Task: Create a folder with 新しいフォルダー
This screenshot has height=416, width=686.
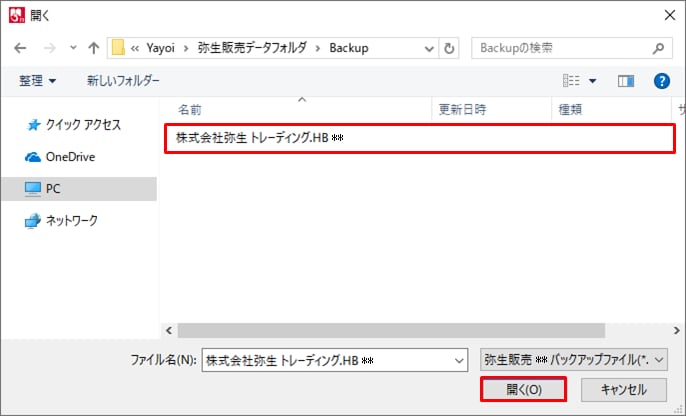Action: click(x=123, y=81)
